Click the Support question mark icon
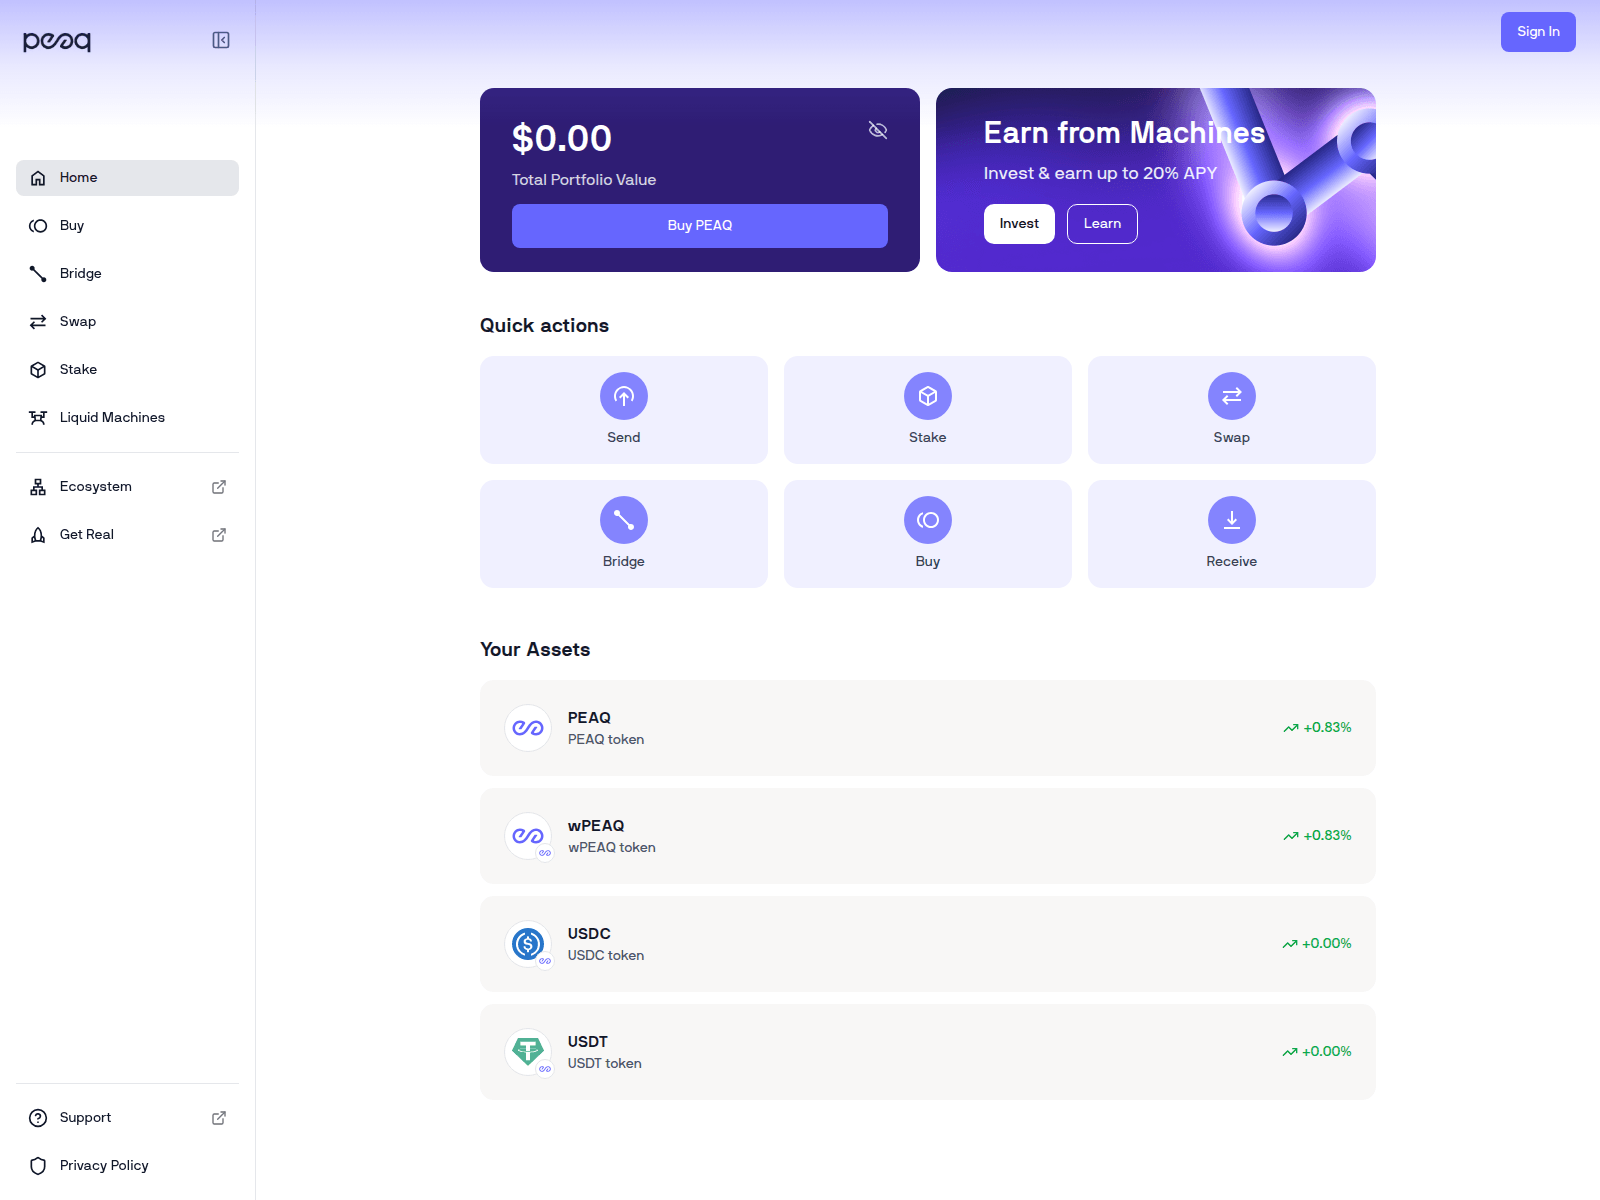1600x1200 pixels. [x=38, y=1118]
